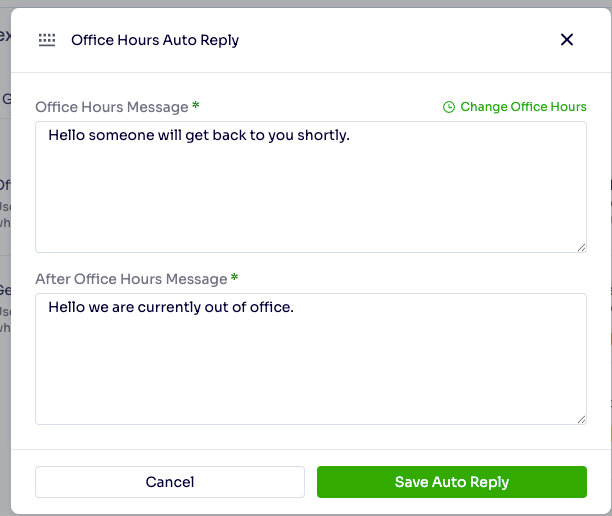612x516 pixels.
Task: Click the After Office Hours Message label
Action: (131, 279)
